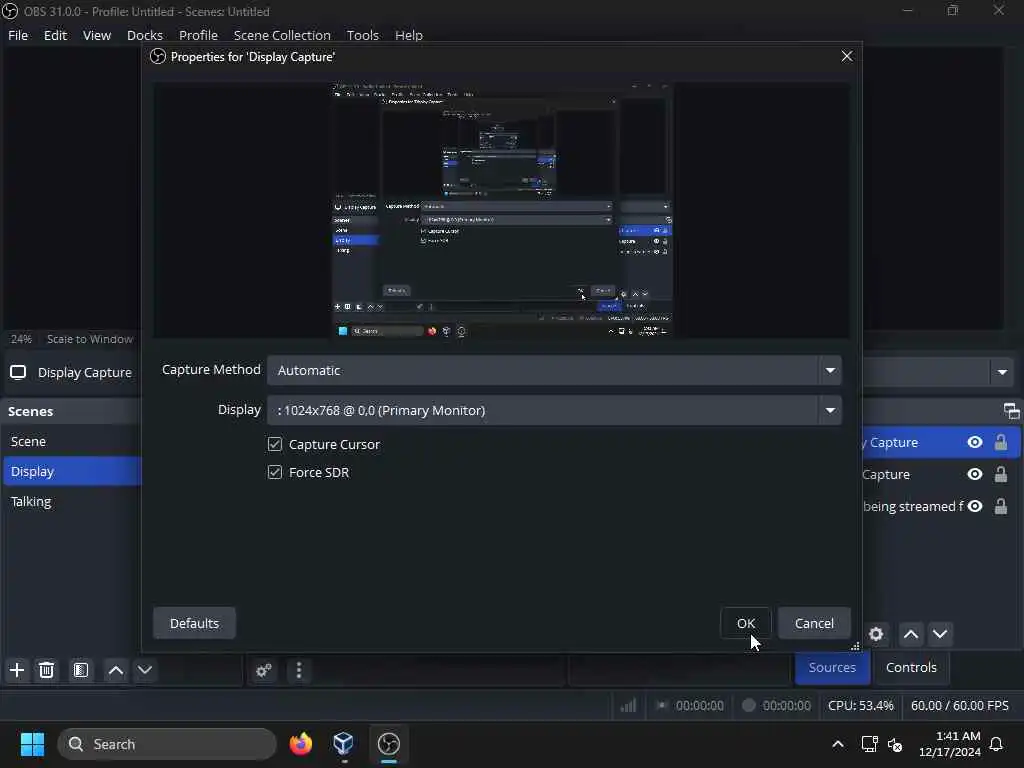Click the Display Capture monitor icon
Screen dimensions: 1024x768
[x=18, y=372]
